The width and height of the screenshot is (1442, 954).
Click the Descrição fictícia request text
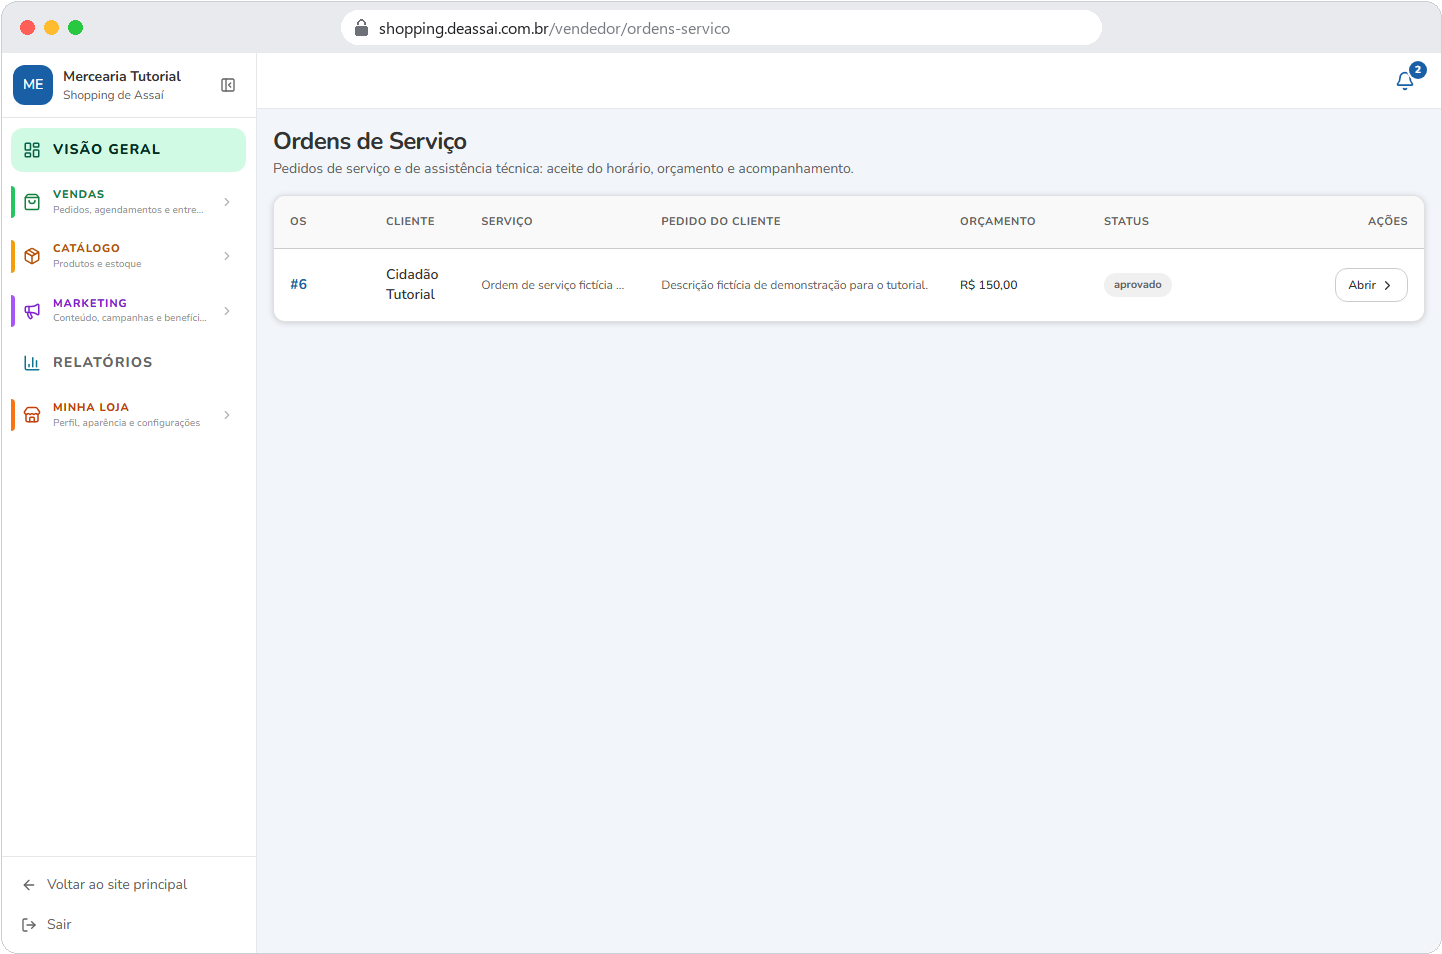[x=795, y=285]
